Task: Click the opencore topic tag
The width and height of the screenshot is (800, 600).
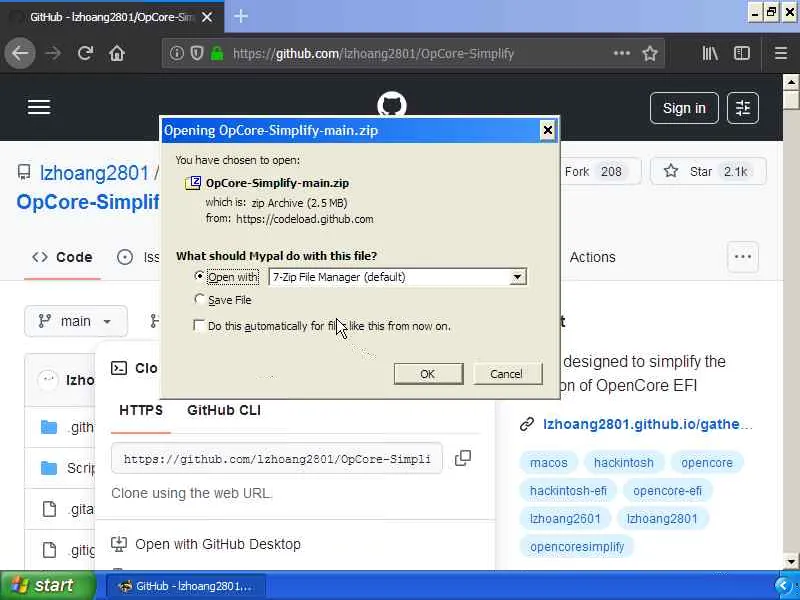Action: [707, 463]
